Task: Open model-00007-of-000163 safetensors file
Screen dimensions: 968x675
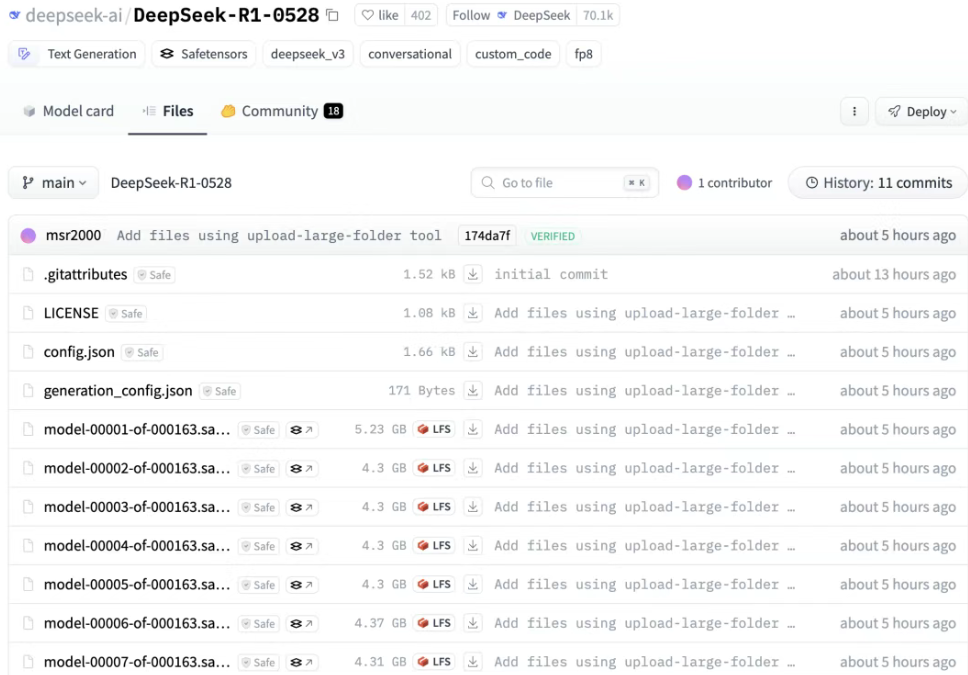Action: point(136,662)
